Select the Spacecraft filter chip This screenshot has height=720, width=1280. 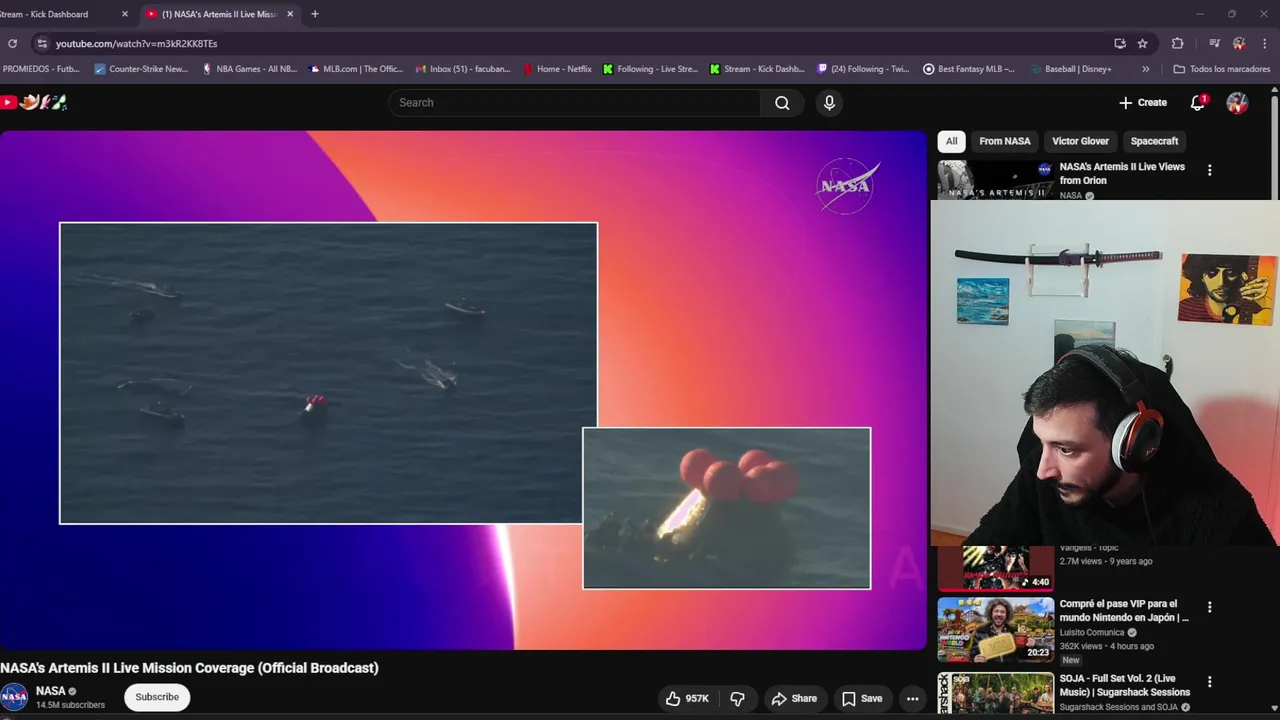pyautogui.click(x=1154, y=141)
